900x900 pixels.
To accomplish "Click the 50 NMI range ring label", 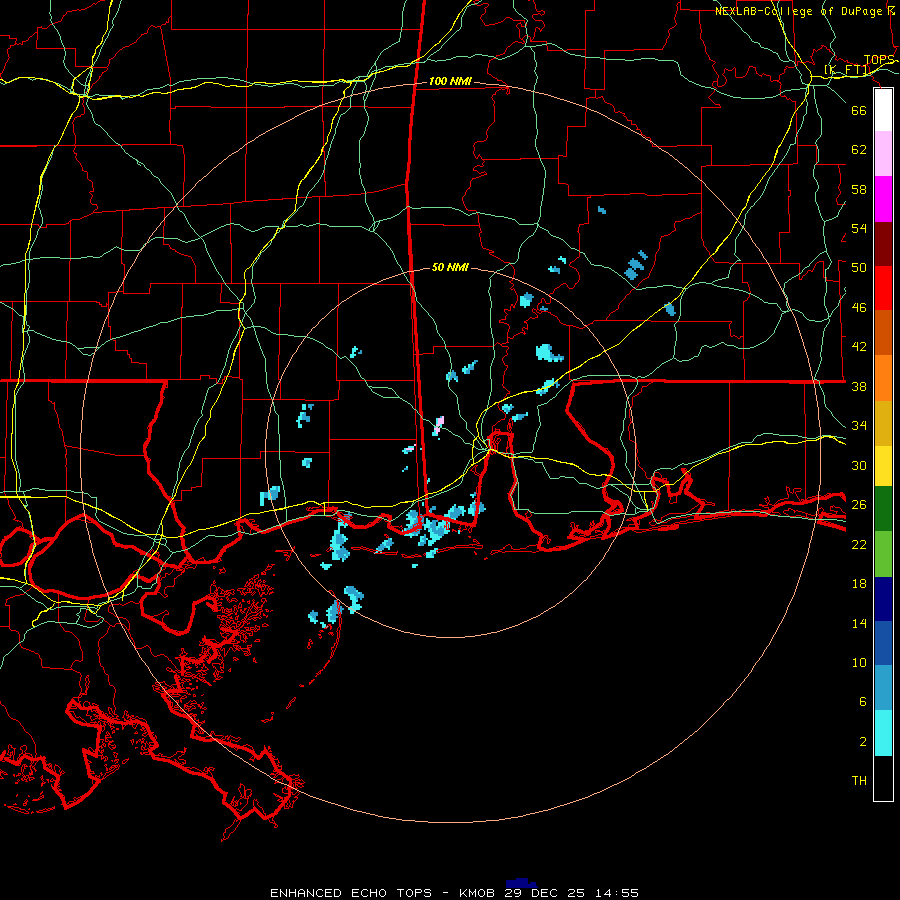I will point(450,267).
